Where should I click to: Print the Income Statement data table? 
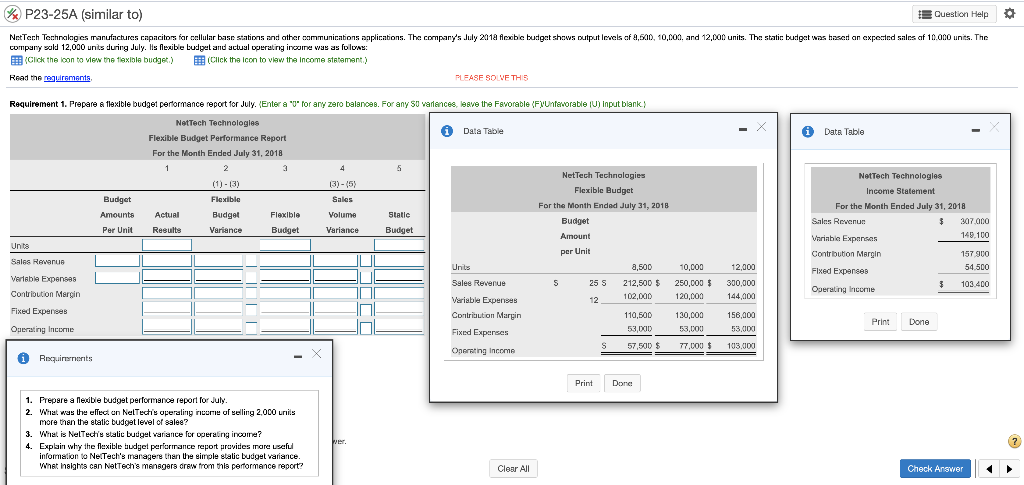pyautogui.click(x=880, y=321)
